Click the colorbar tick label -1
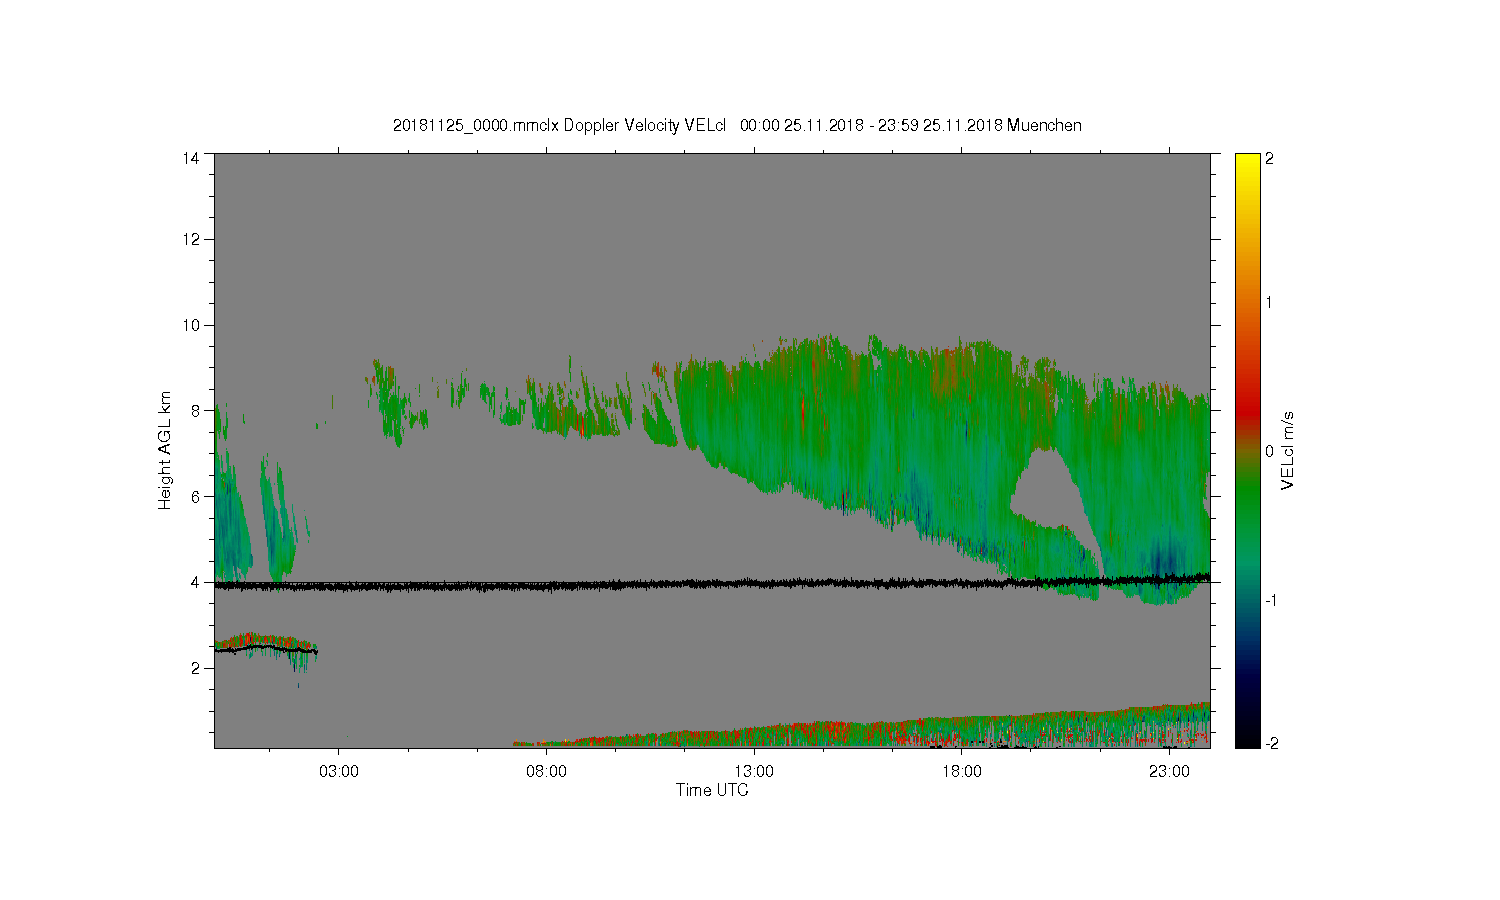The width and height of the screenshot is (1500, 900). [x=1270, y=600]
